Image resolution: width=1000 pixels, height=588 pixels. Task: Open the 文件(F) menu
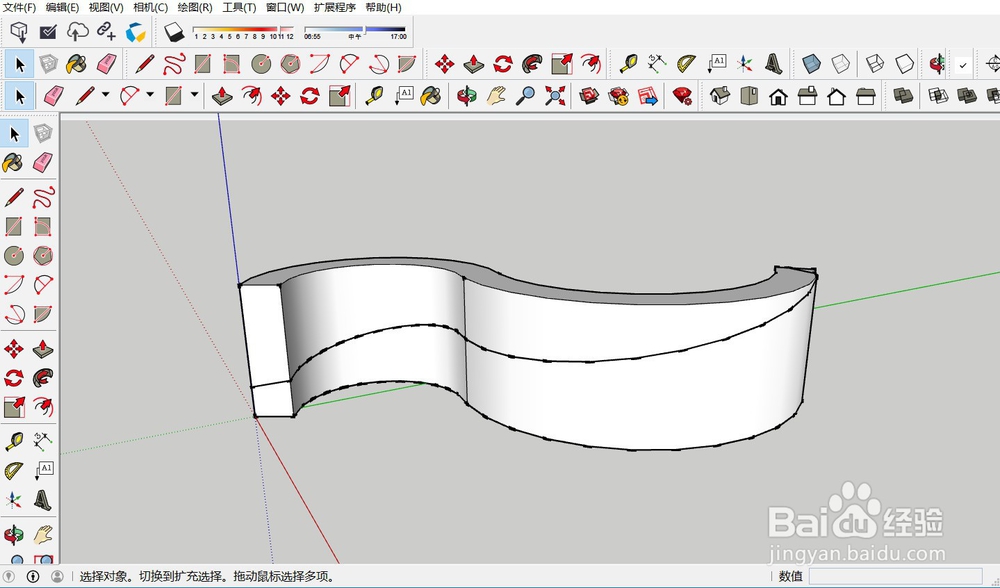click(x=20, y=8)
